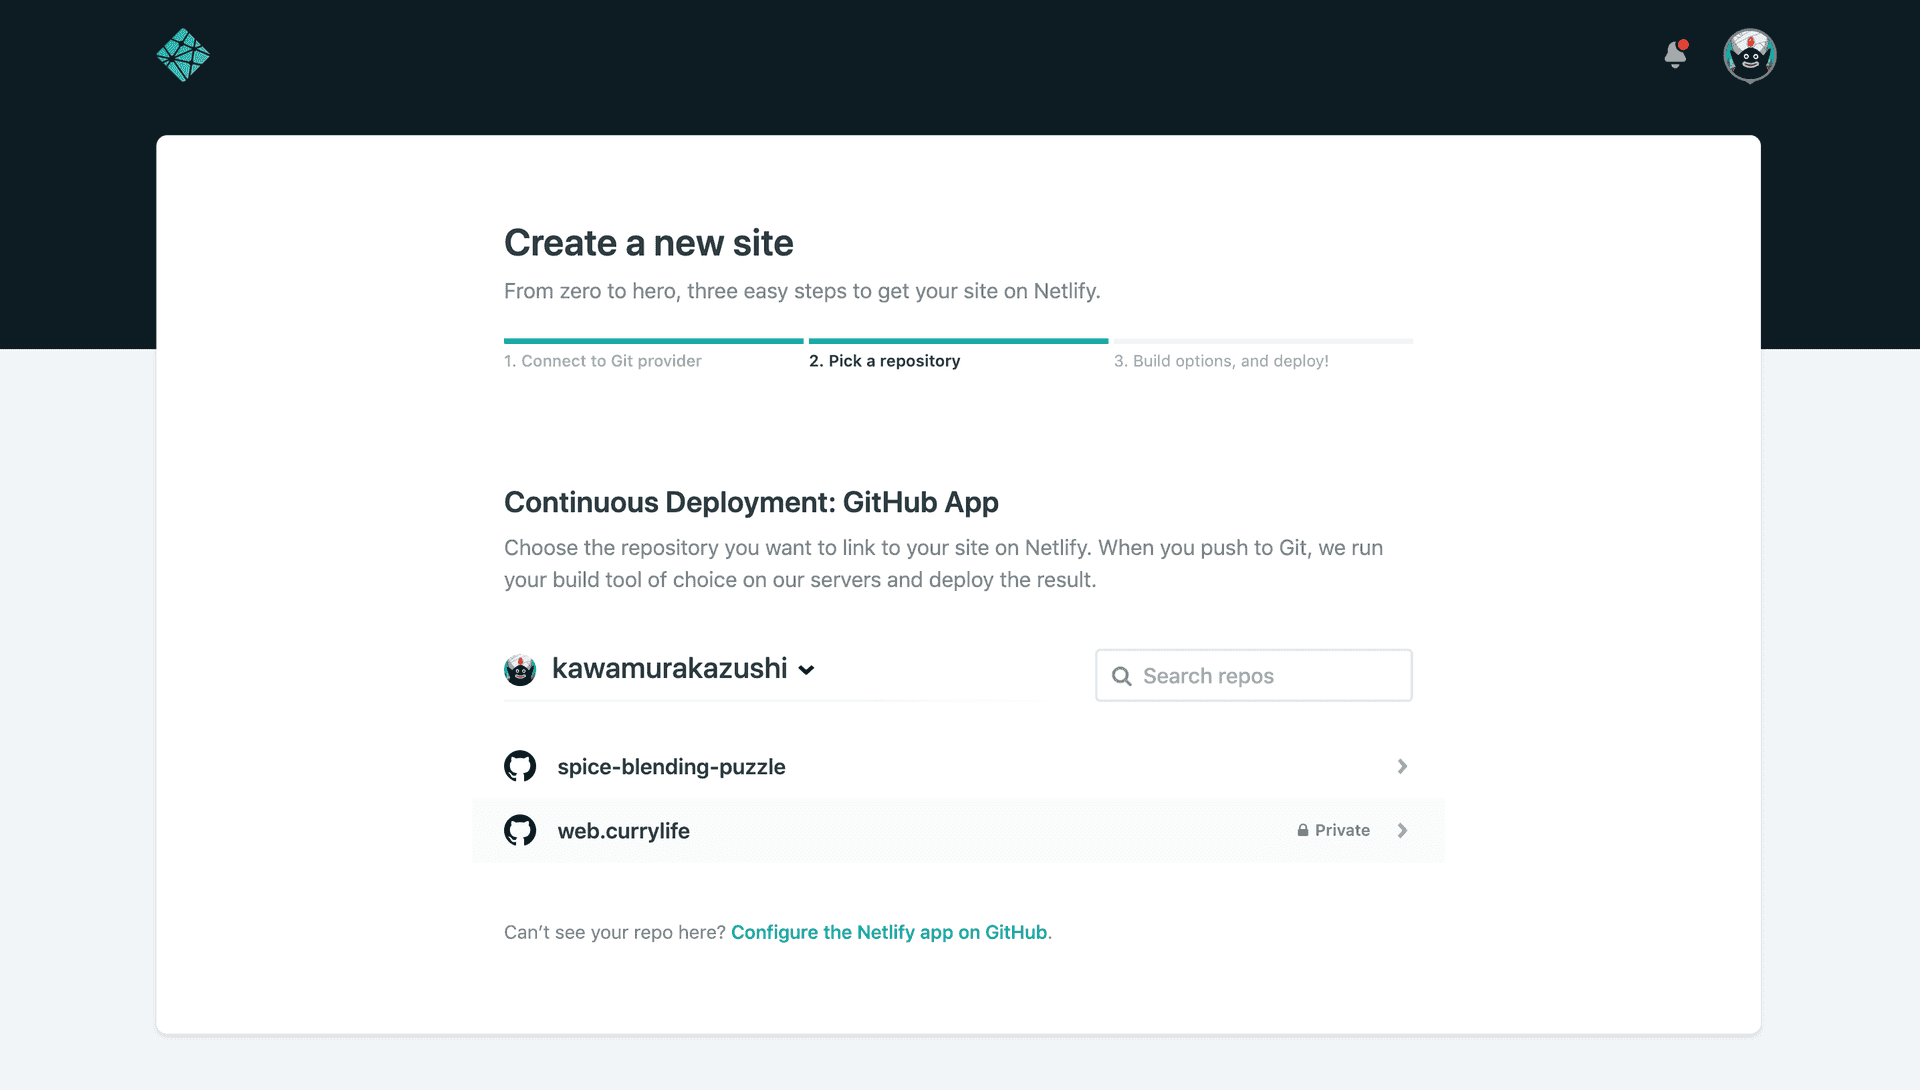Click Continuous Deployment: GitHub App heading
1920x1090 pixels.
click(x=751, y=502)
